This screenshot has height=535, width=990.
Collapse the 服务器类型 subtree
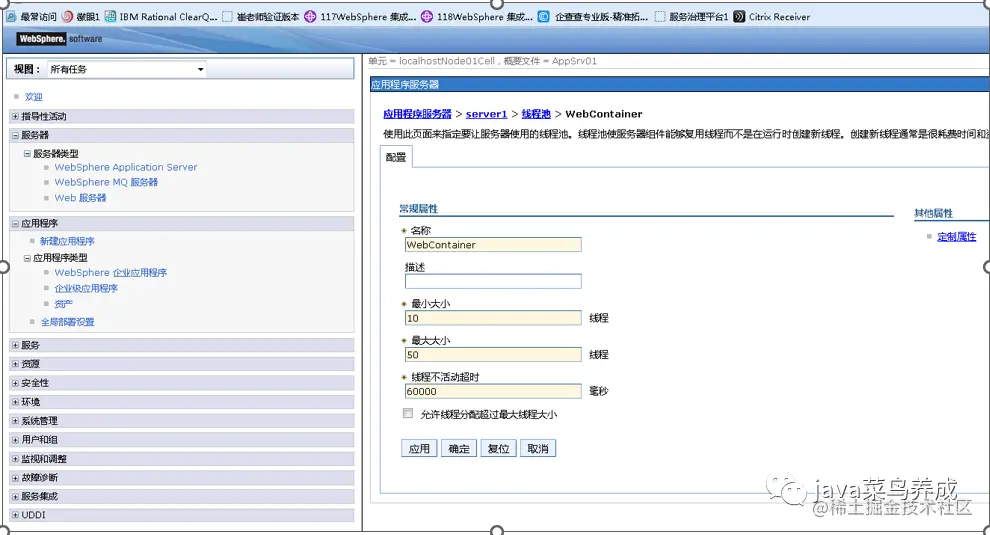(27, 153)
